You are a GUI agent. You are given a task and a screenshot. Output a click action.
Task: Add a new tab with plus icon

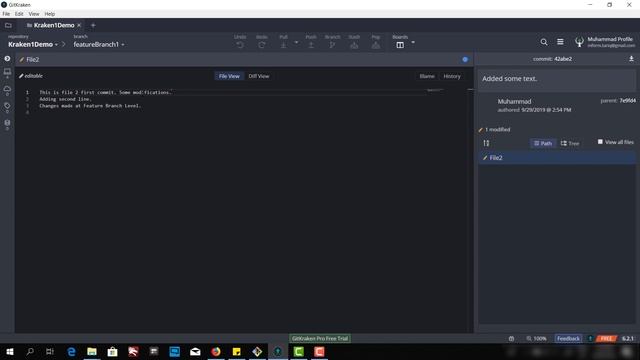tap(93, 25)
